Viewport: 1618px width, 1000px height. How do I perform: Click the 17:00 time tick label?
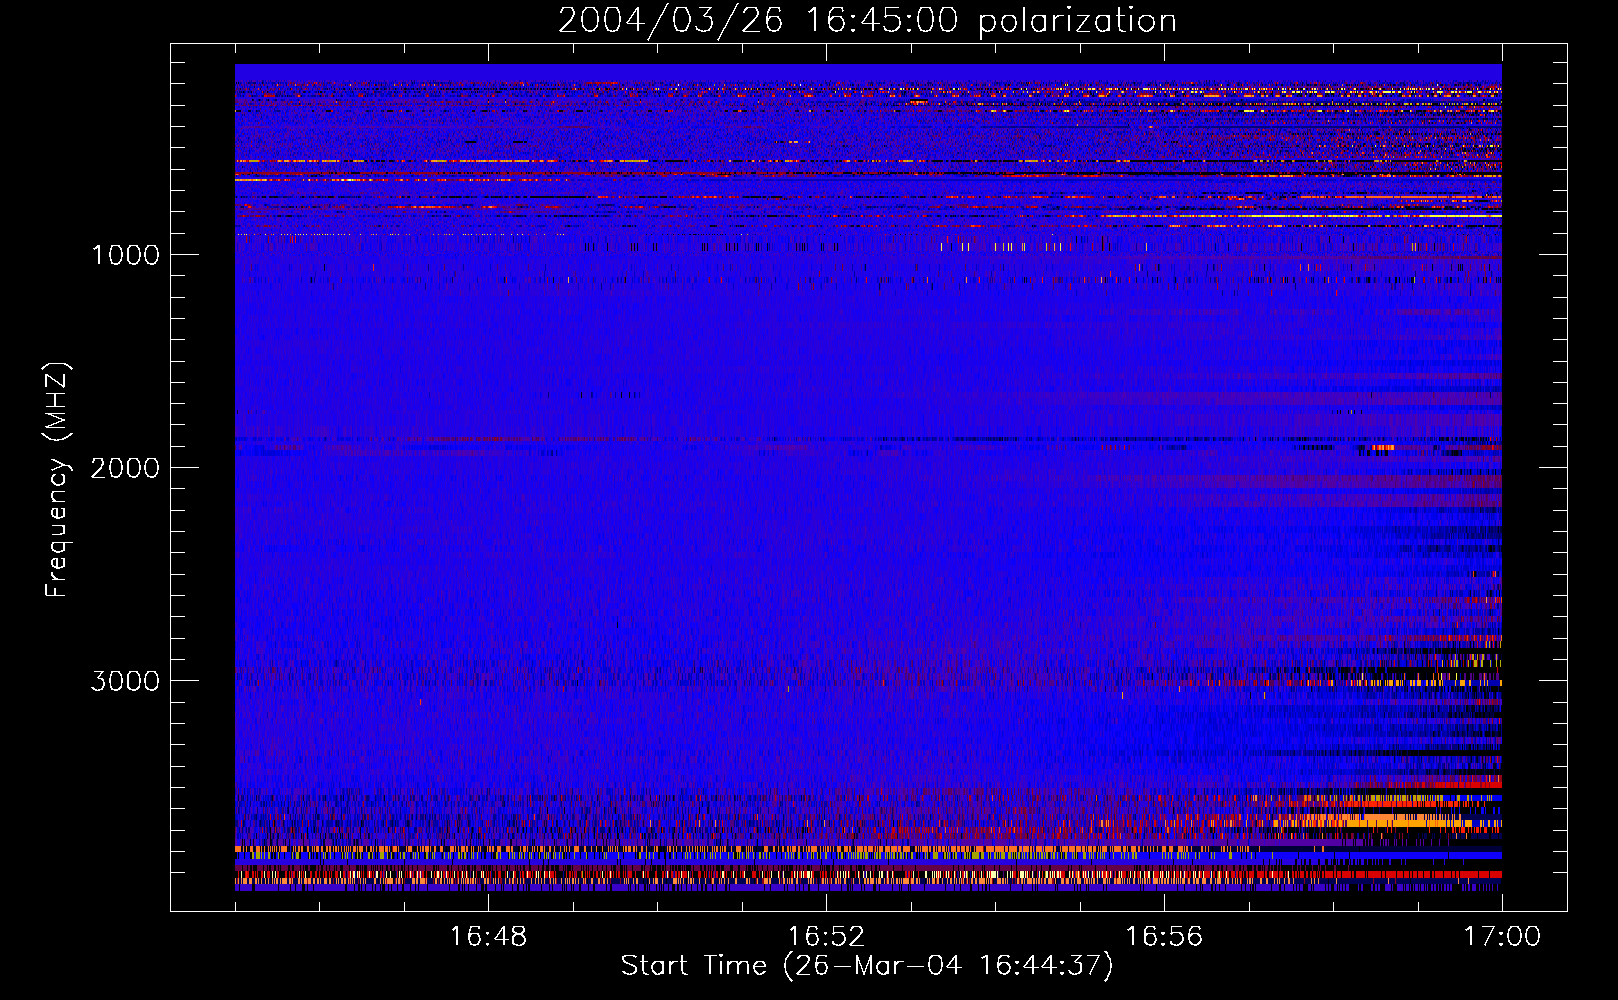(x=1502, y=936)
